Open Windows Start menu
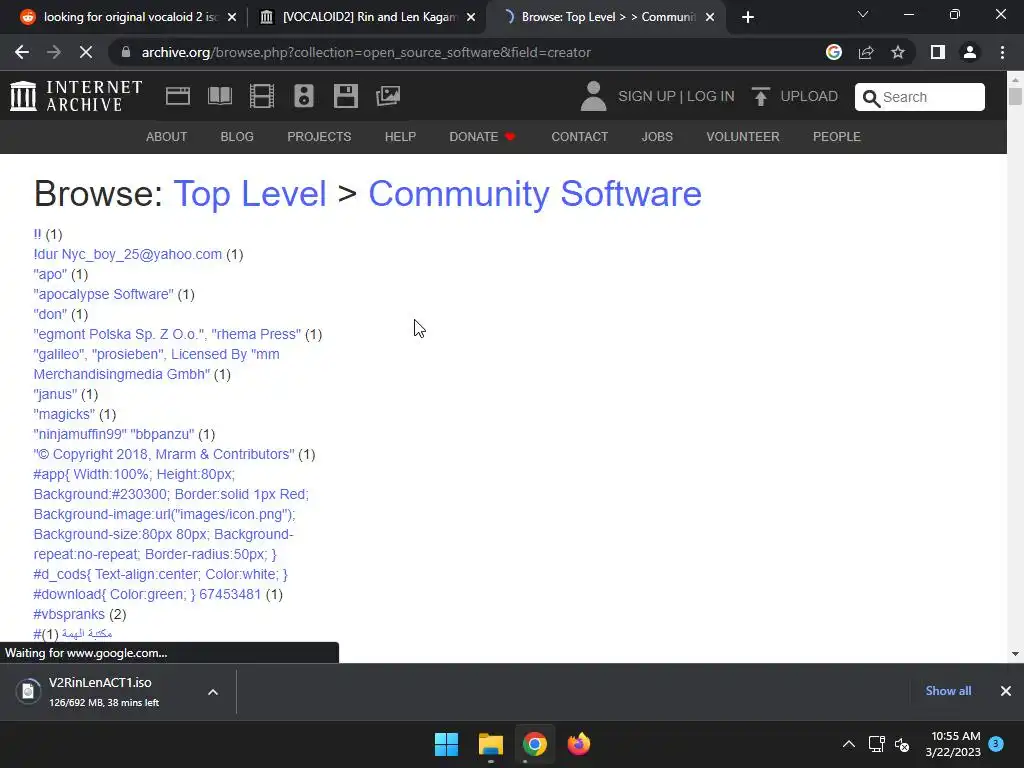Screen dimensions: 1024x768 [447, 744]
